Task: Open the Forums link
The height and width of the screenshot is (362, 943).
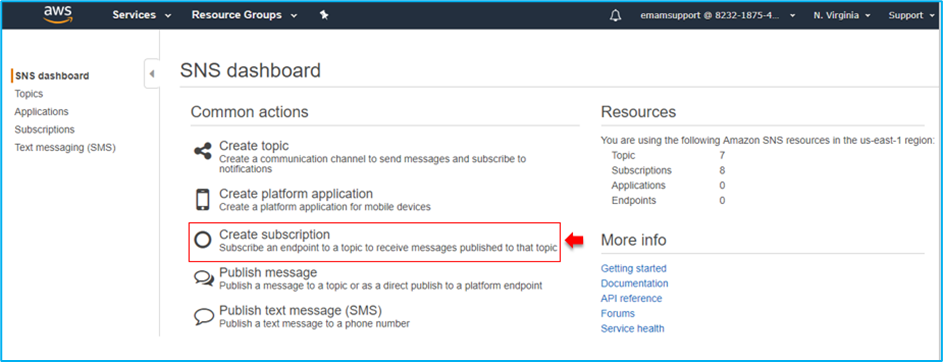Action: (618, 313)
